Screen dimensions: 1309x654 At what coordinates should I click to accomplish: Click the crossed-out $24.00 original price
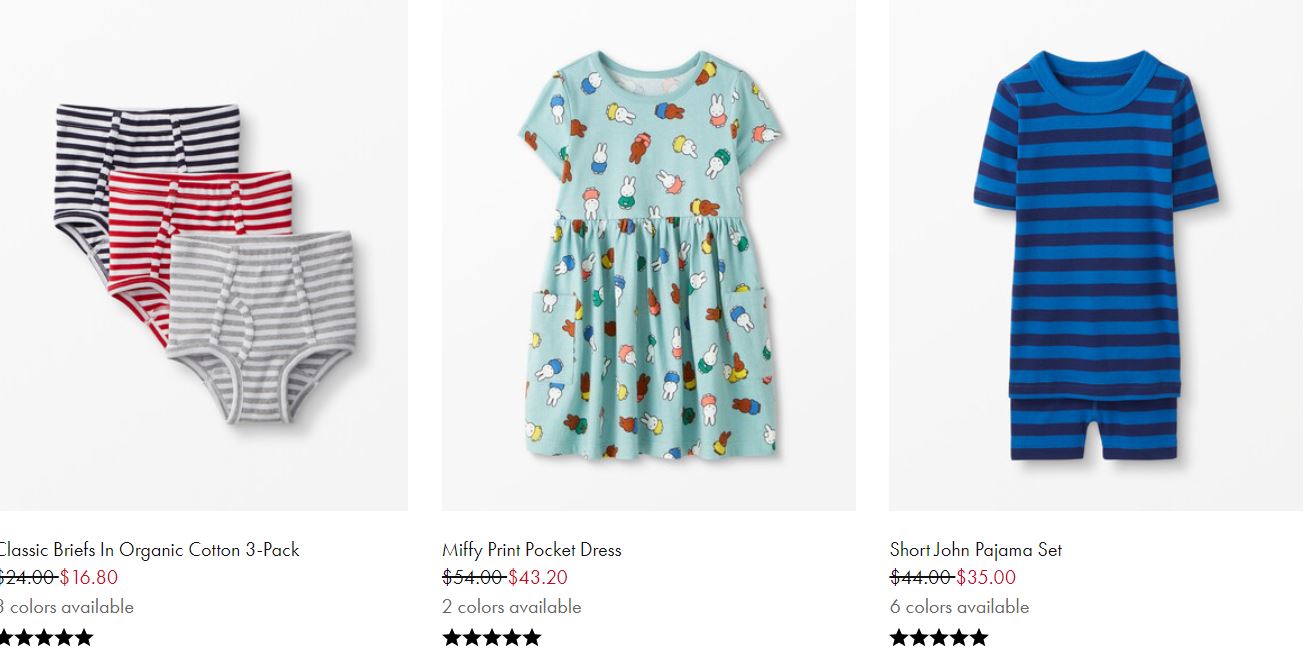click(27, 577)
